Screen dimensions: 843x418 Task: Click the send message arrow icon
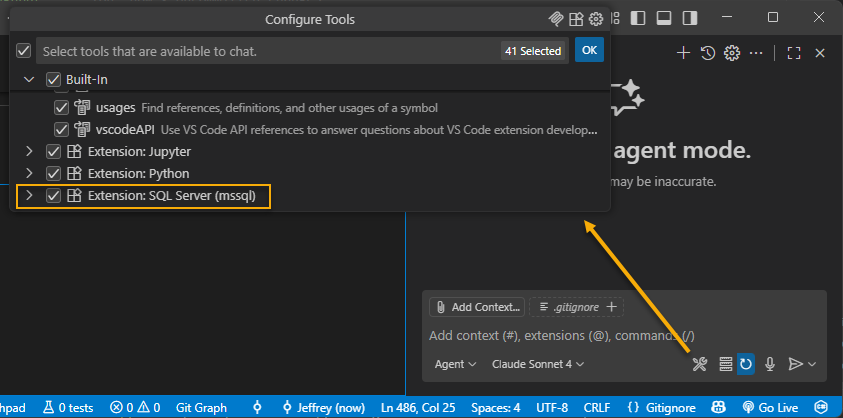796,365
